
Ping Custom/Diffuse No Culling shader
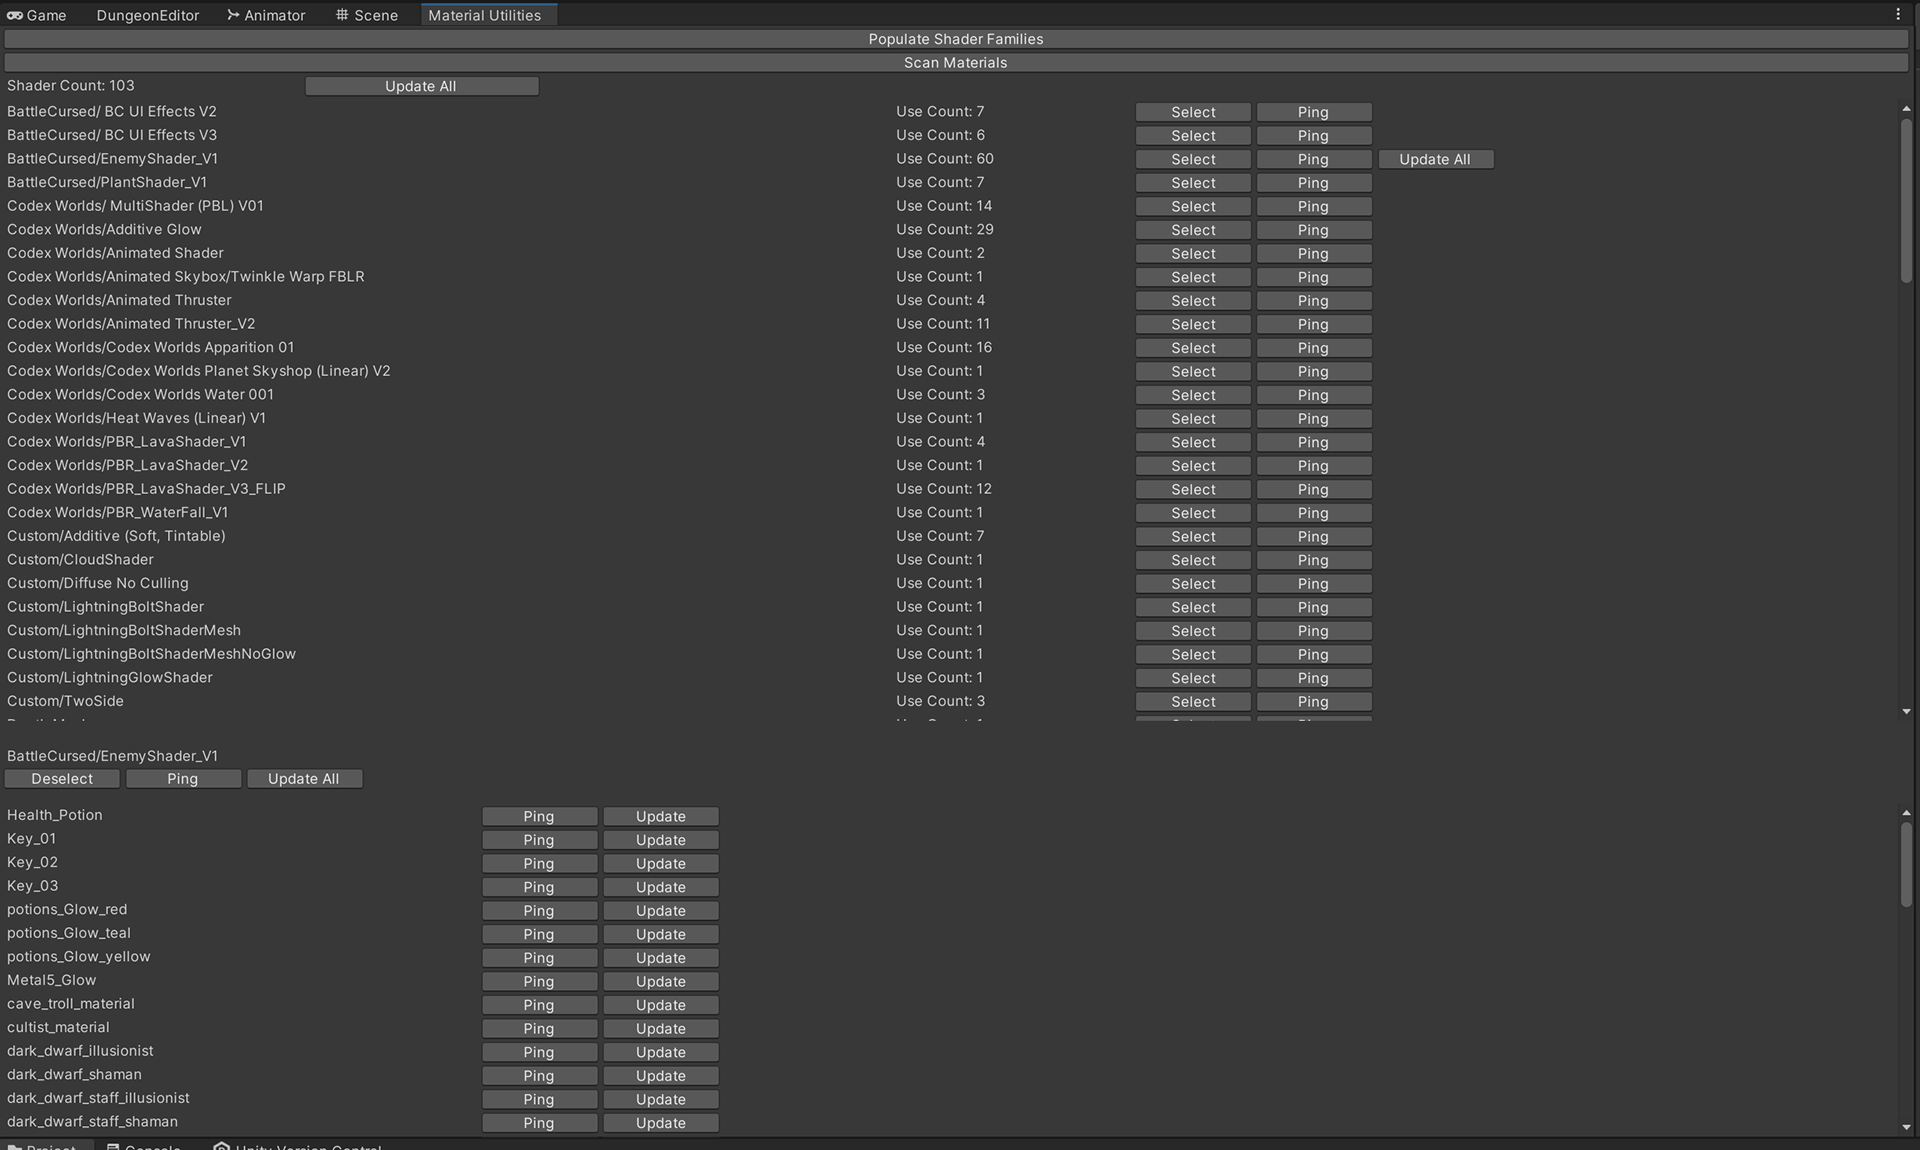click(1313, 584)
